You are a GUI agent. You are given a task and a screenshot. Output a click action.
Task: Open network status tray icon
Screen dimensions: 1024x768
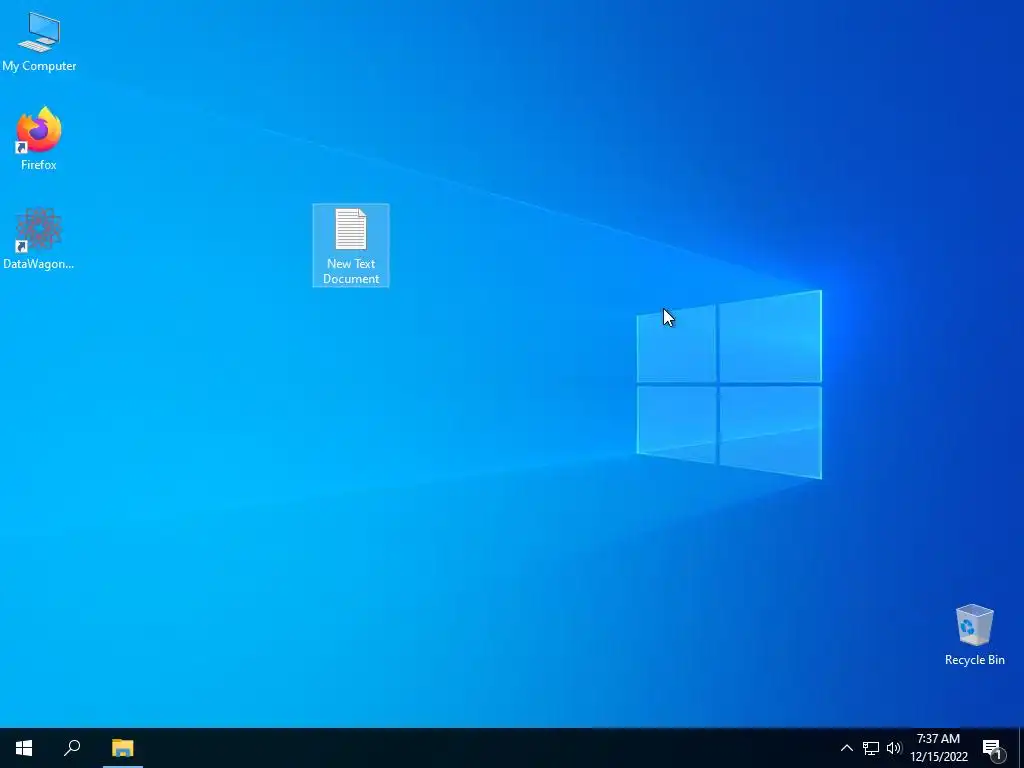871,748
